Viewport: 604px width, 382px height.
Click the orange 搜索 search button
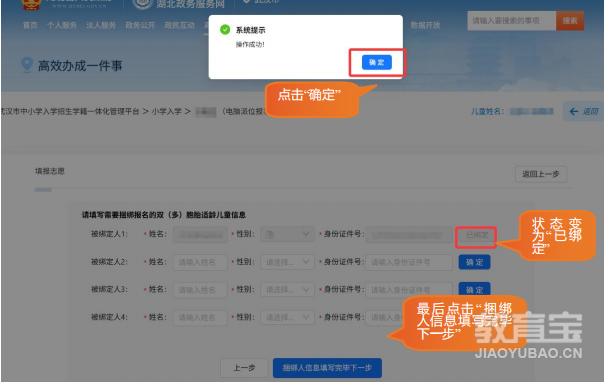click(x=570, y=21)
